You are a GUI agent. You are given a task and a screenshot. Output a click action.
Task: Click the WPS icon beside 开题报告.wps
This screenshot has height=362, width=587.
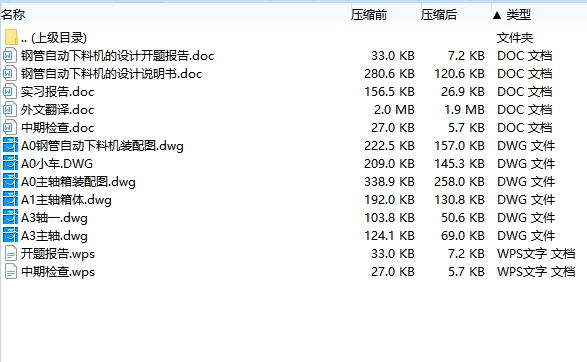tap(11, 253)
